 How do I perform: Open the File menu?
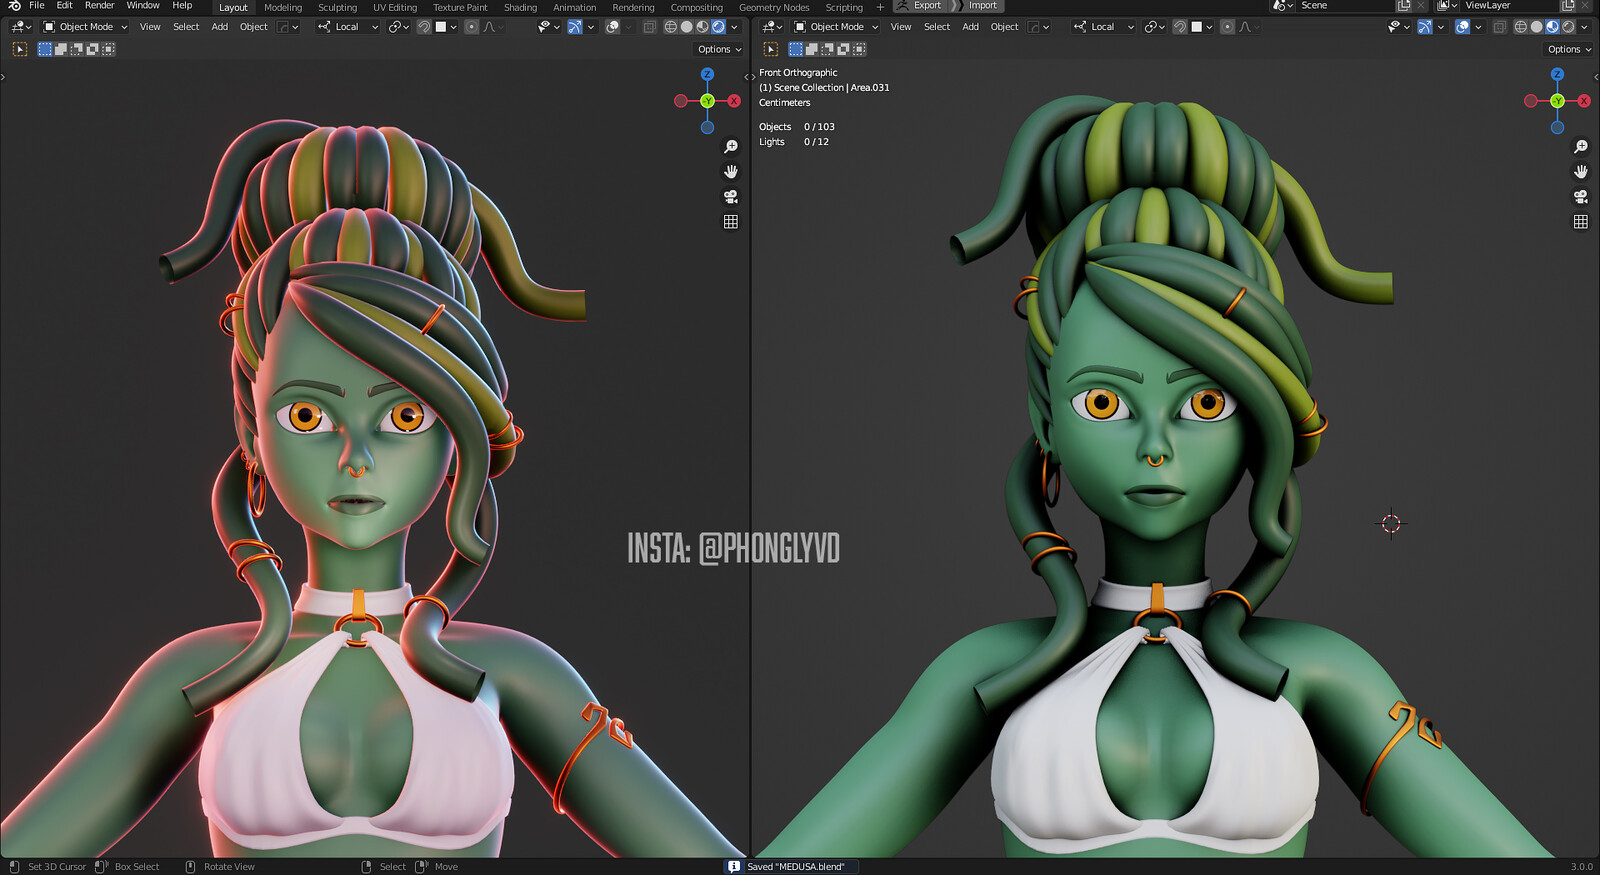coord(37,6)
